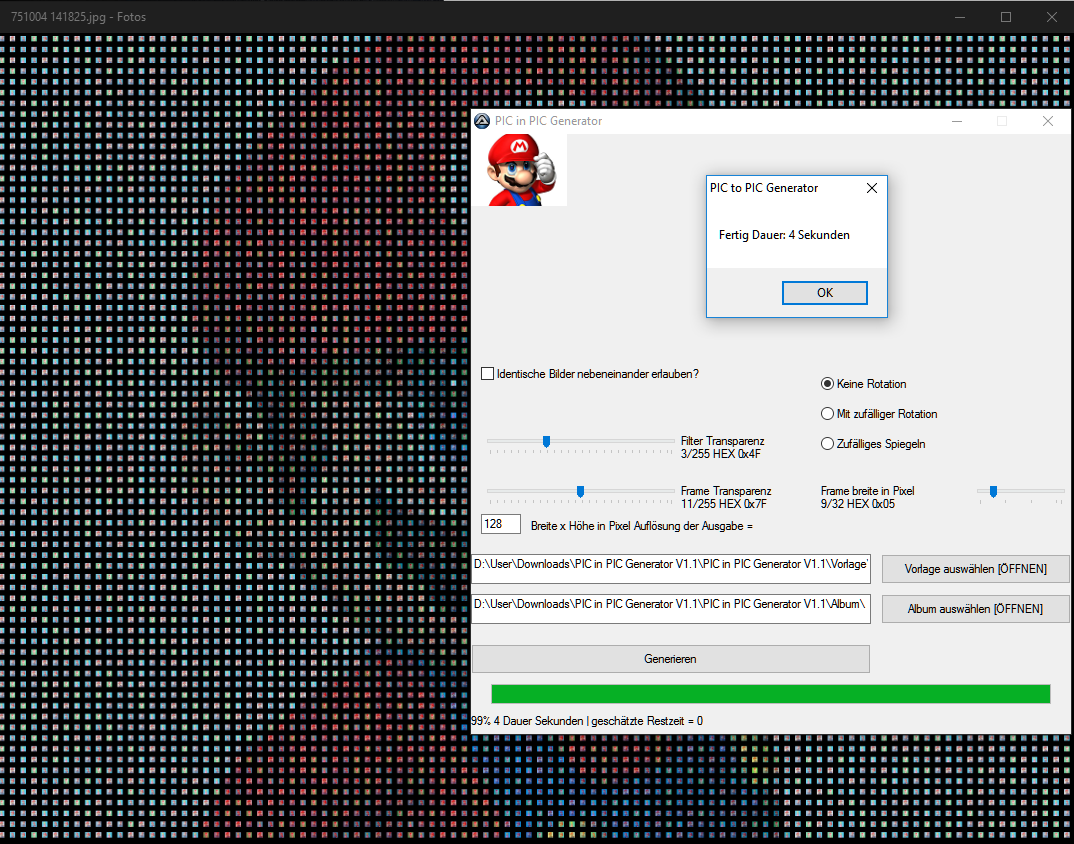Close the PIC to PIC Generator dialog

[871, 188]
